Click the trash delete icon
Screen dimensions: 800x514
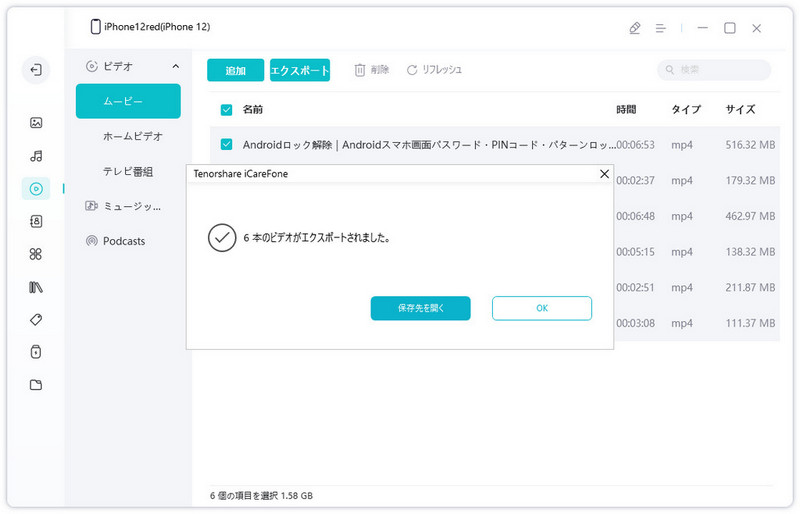pos(360,70)
